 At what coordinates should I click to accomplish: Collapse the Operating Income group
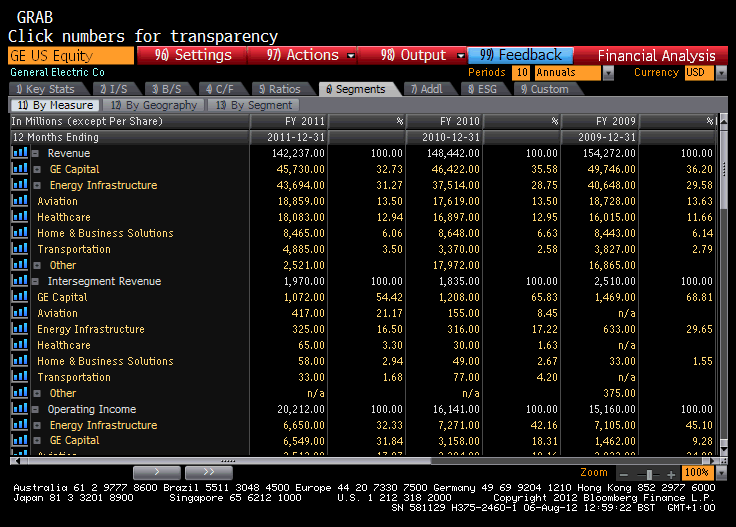35,410
